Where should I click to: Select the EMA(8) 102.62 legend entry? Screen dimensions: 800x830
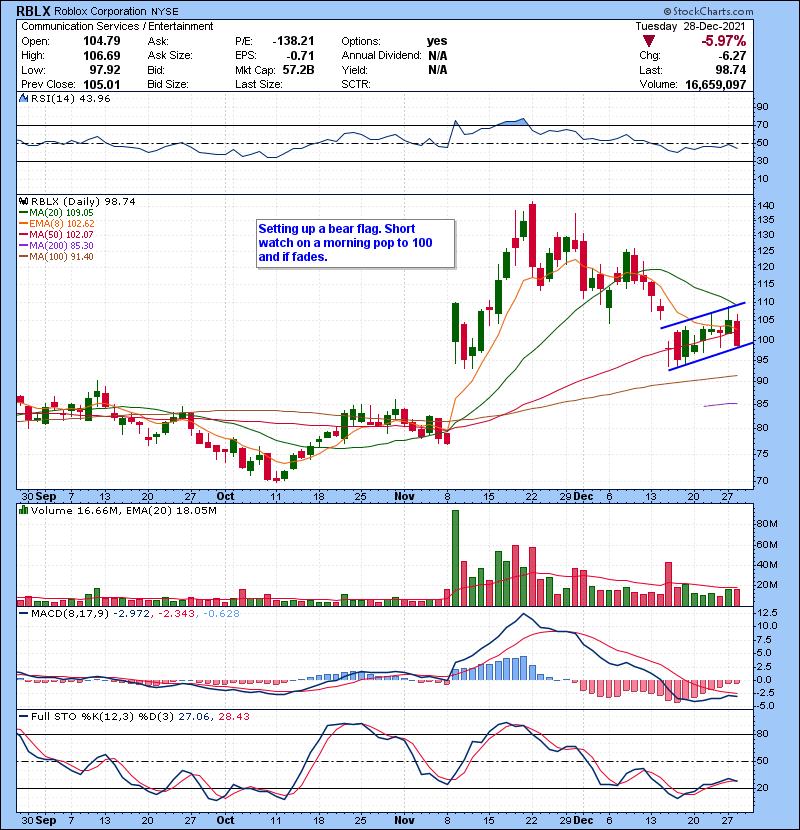pos(57,223)
